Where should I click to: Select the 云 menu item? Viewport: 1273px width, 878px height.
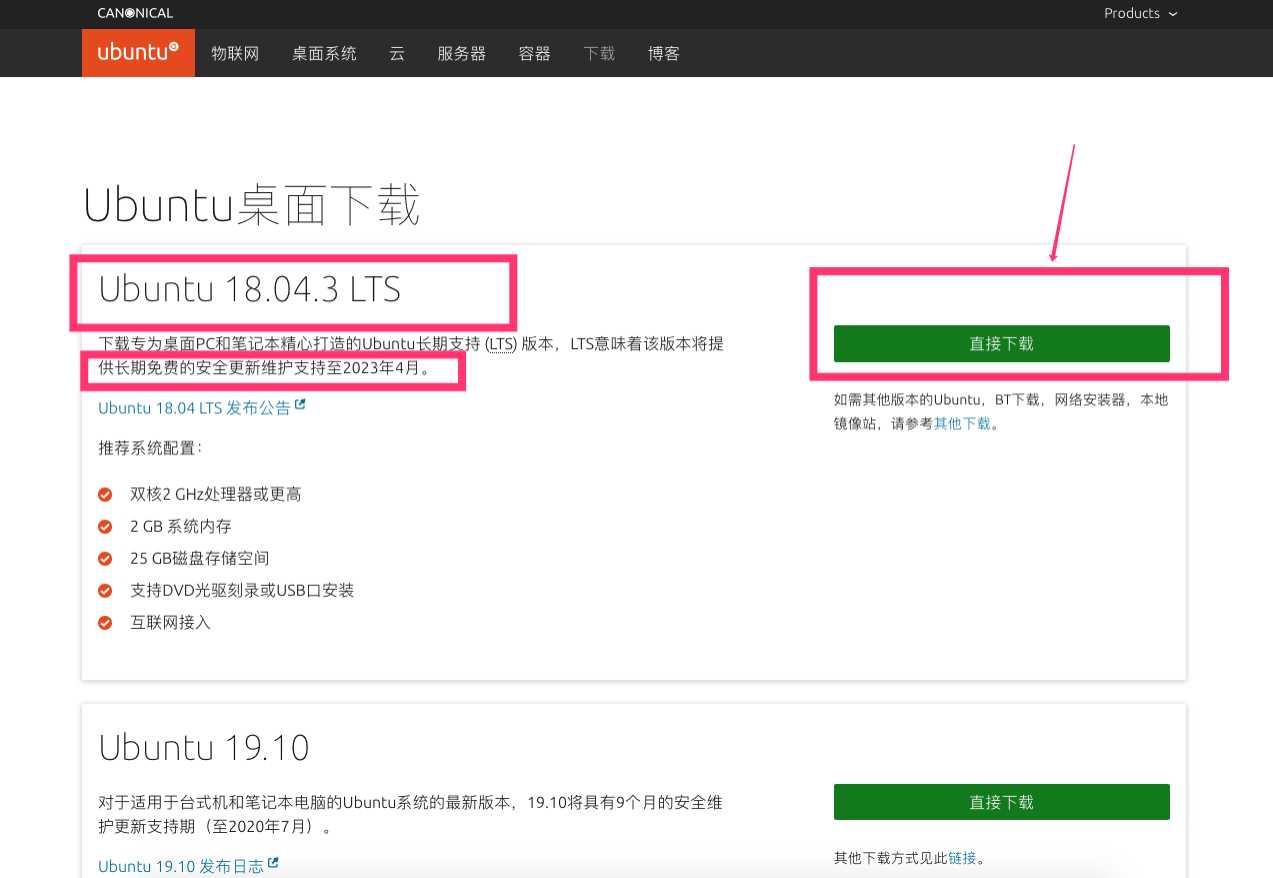click(x=397, y=54)
